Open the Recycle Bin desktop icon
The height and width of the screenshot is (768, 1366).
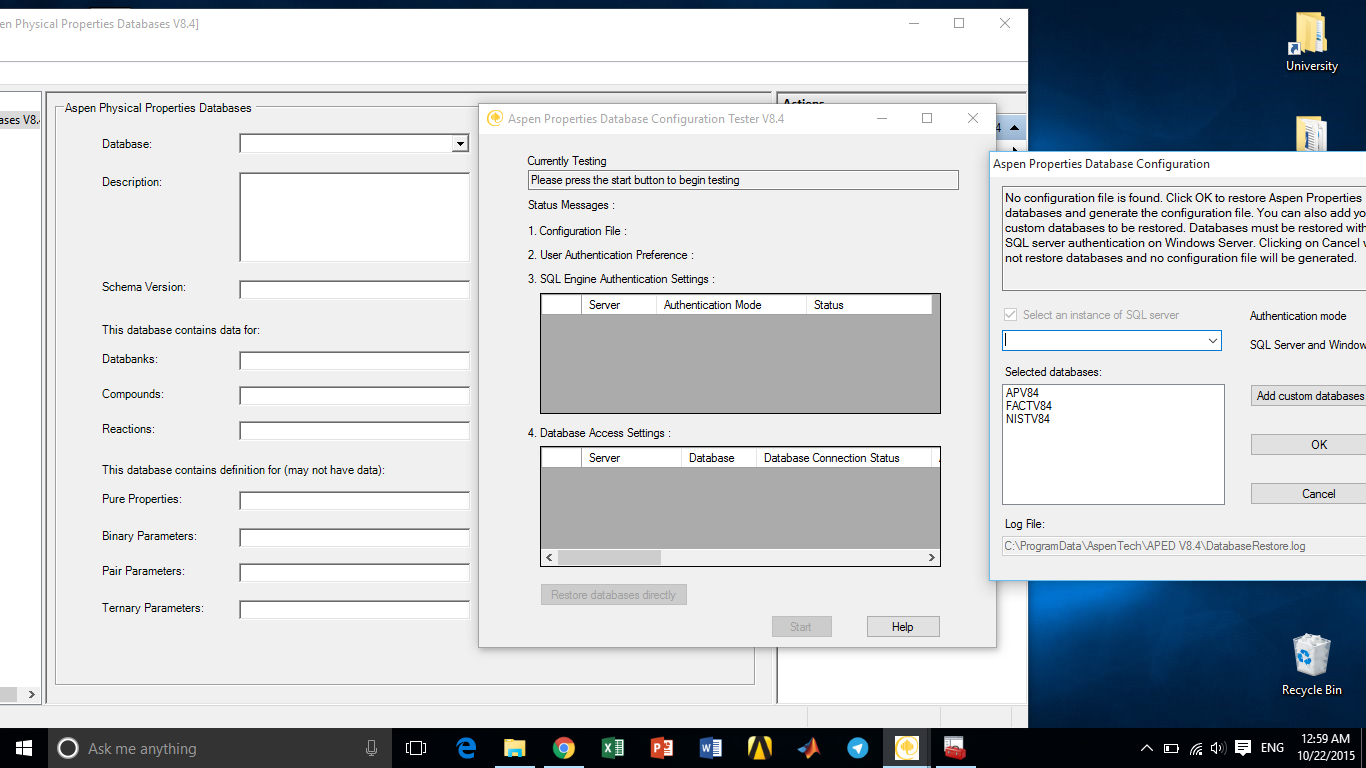pyautogui.click(x=1311, y=664)
